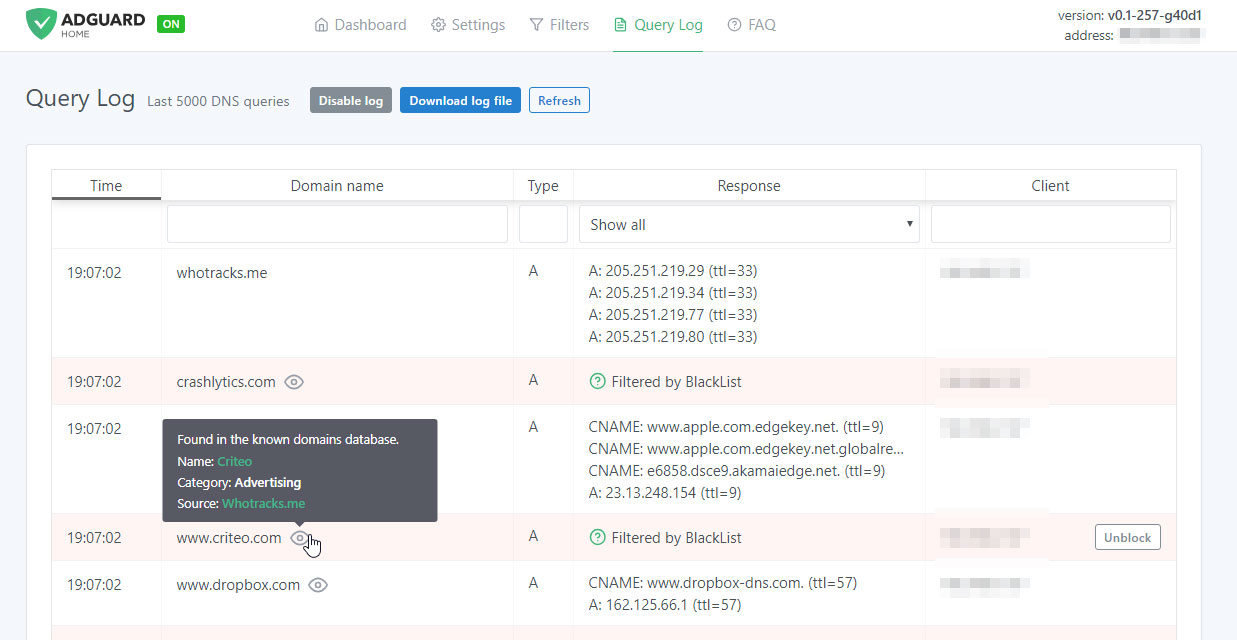Focus the Type filter input box
Image resolution: width=1237 pixels, height=640 pixels.
pyautogui.click(x=543, y=225)
